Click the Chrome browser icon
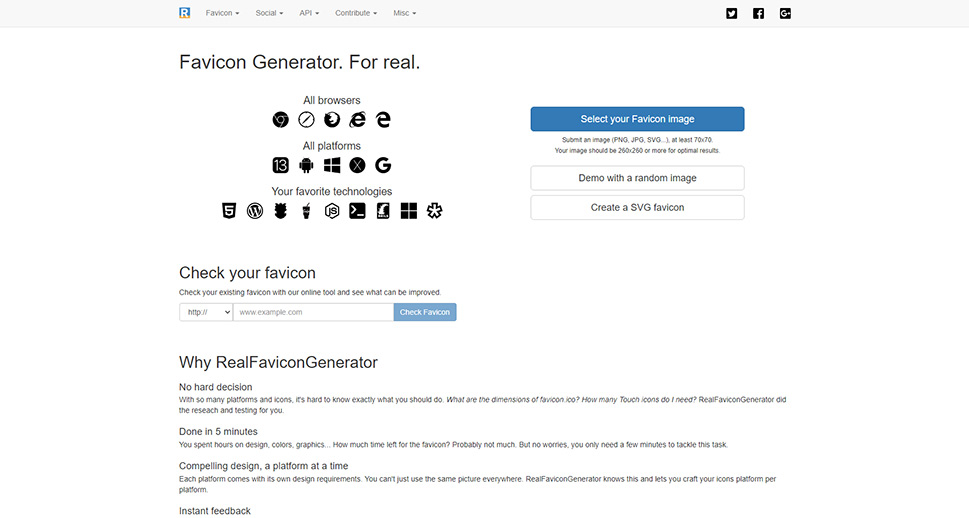969x518 pixels. point(281,119)
